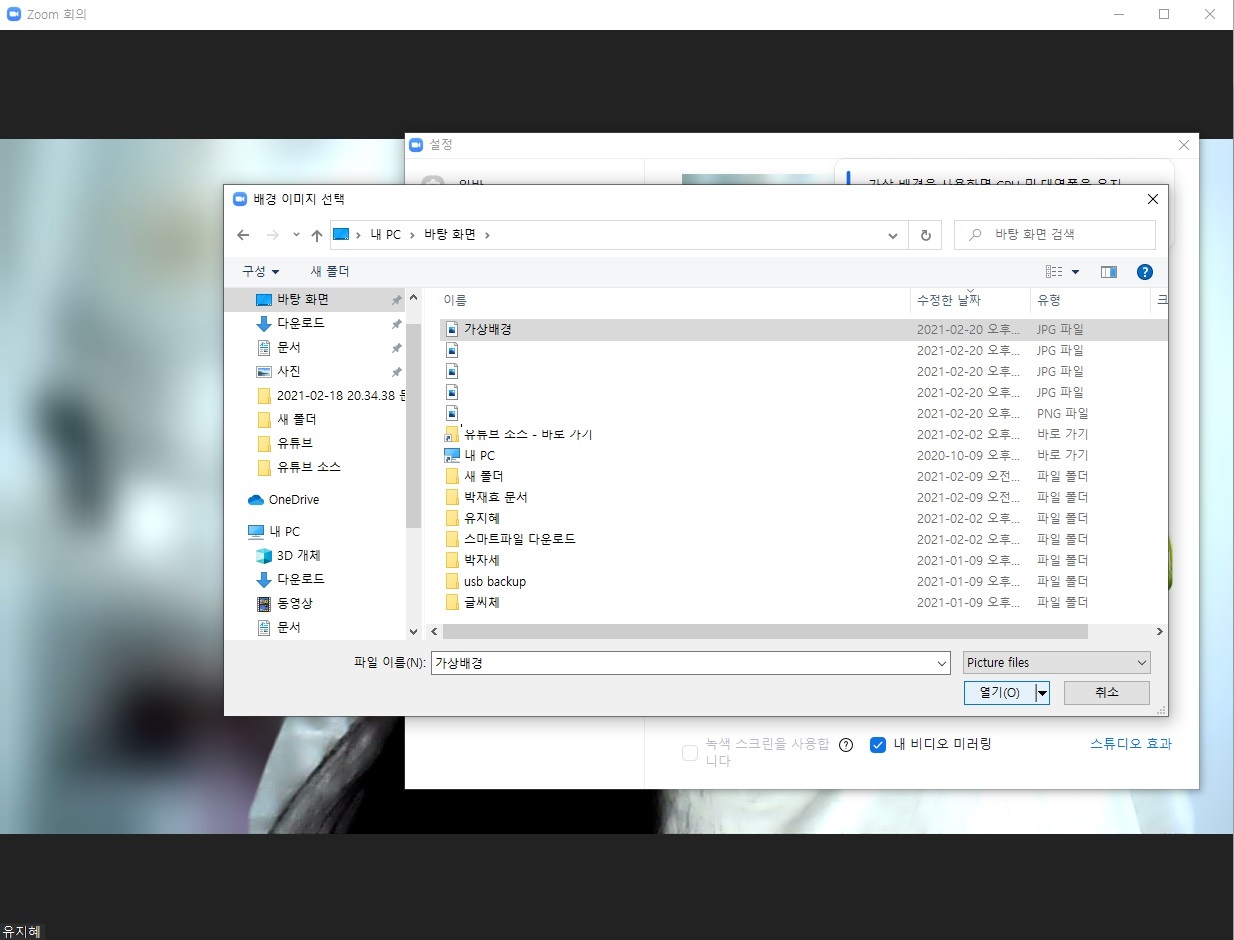Click the horizontal scrollbar of file list
The width and height of the screenshot is (1234, 940).
click(x=765, y=632)
